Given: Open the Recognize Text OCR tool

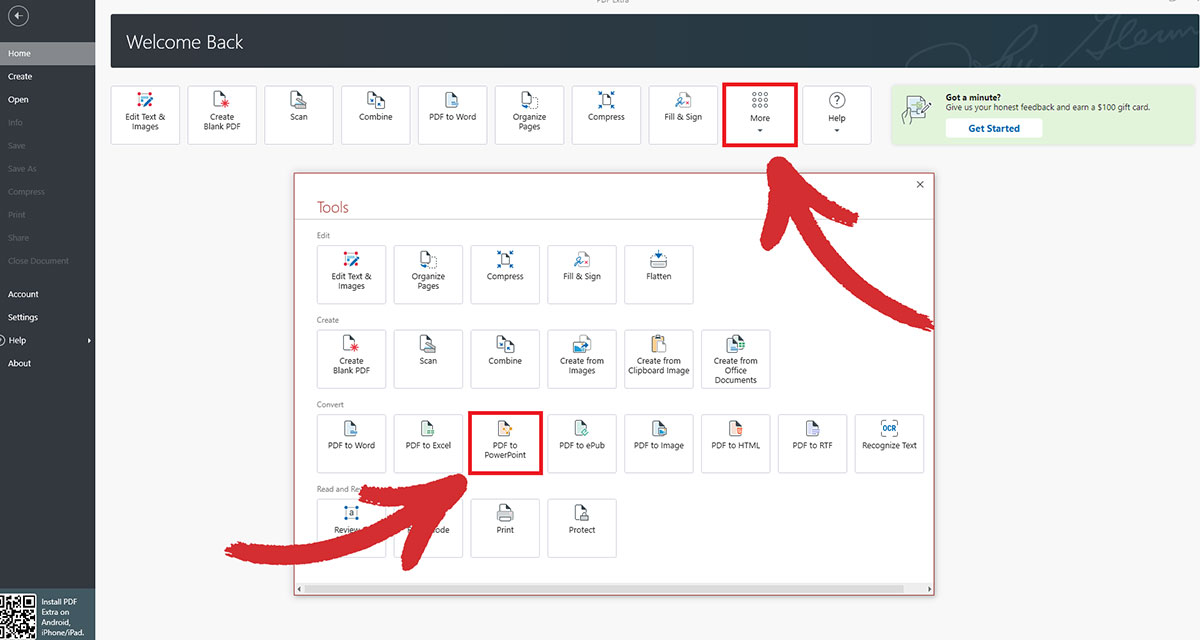Looking at the screenshot, I should tap(889, 443).
